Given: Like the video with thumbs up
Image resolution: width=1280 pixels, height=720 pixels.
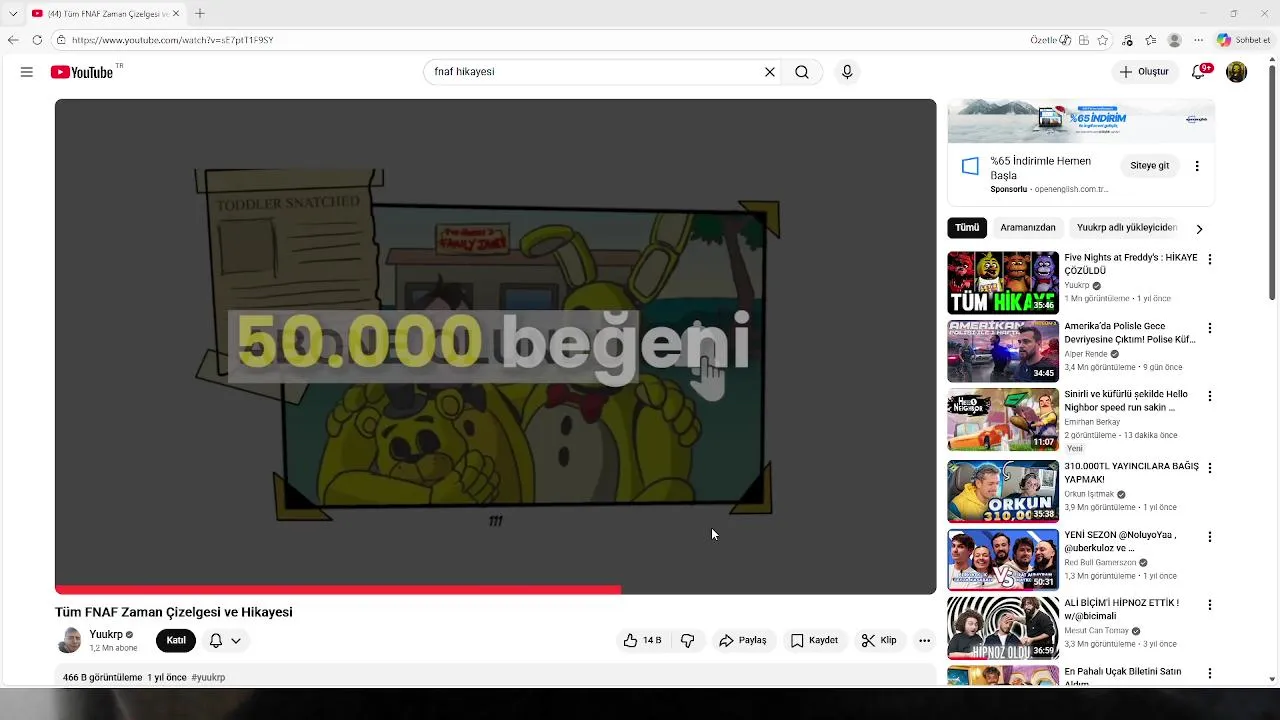Looking at the screenshot, I should point(642,641).
